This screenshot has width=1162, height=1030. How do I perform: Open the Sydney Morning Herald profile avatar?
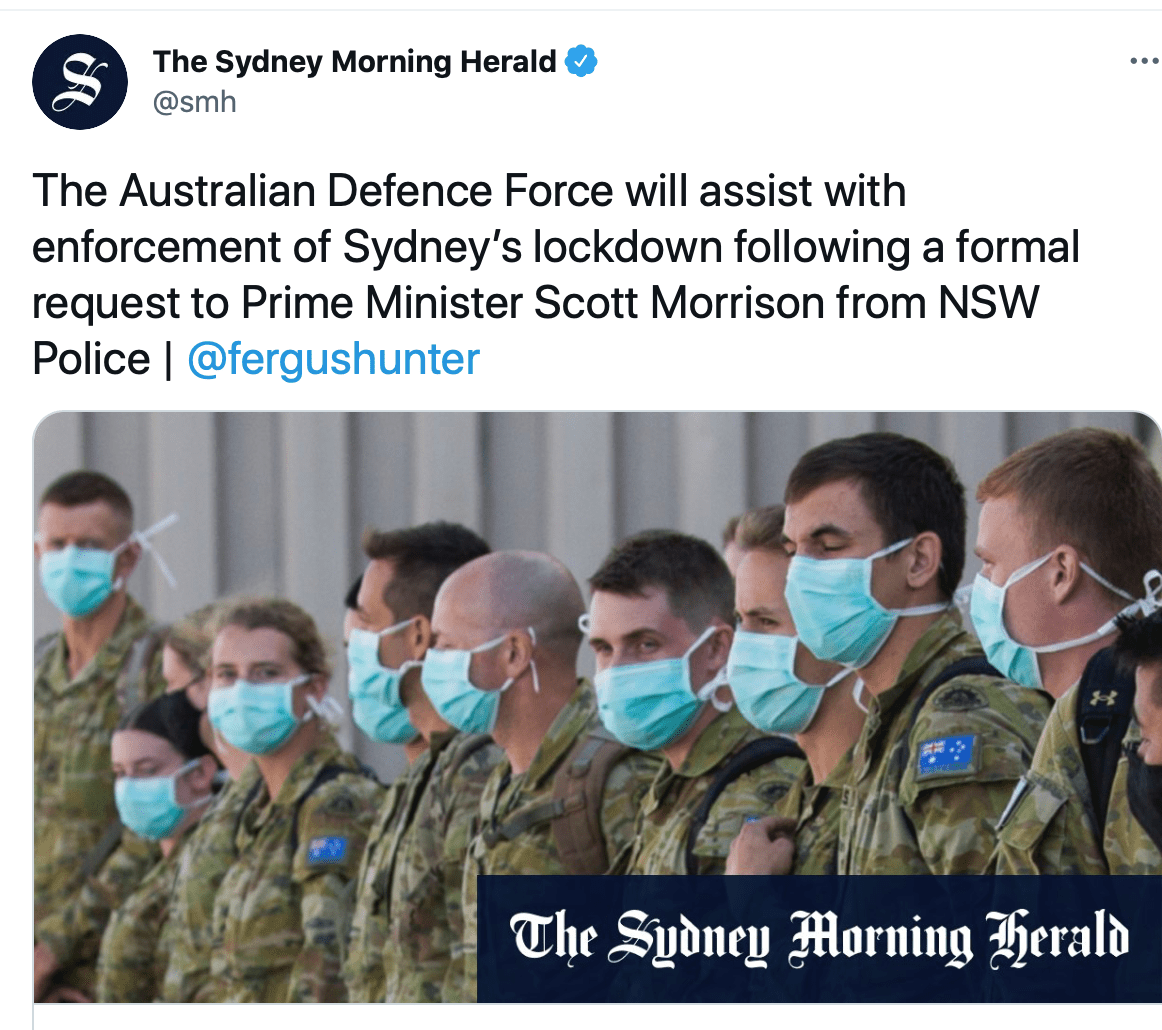(x=80, y=82)
